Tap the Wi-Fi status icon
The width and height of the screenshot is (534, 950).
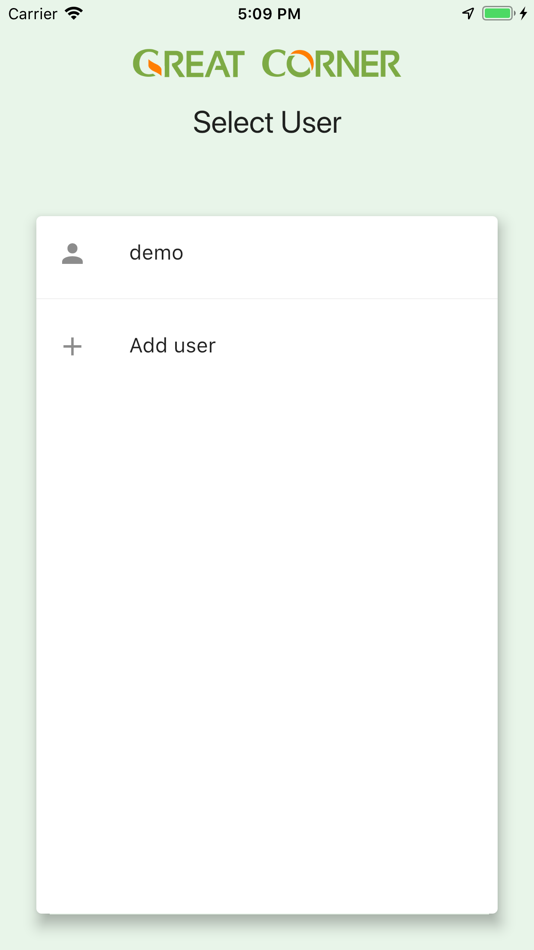(74, 13)
